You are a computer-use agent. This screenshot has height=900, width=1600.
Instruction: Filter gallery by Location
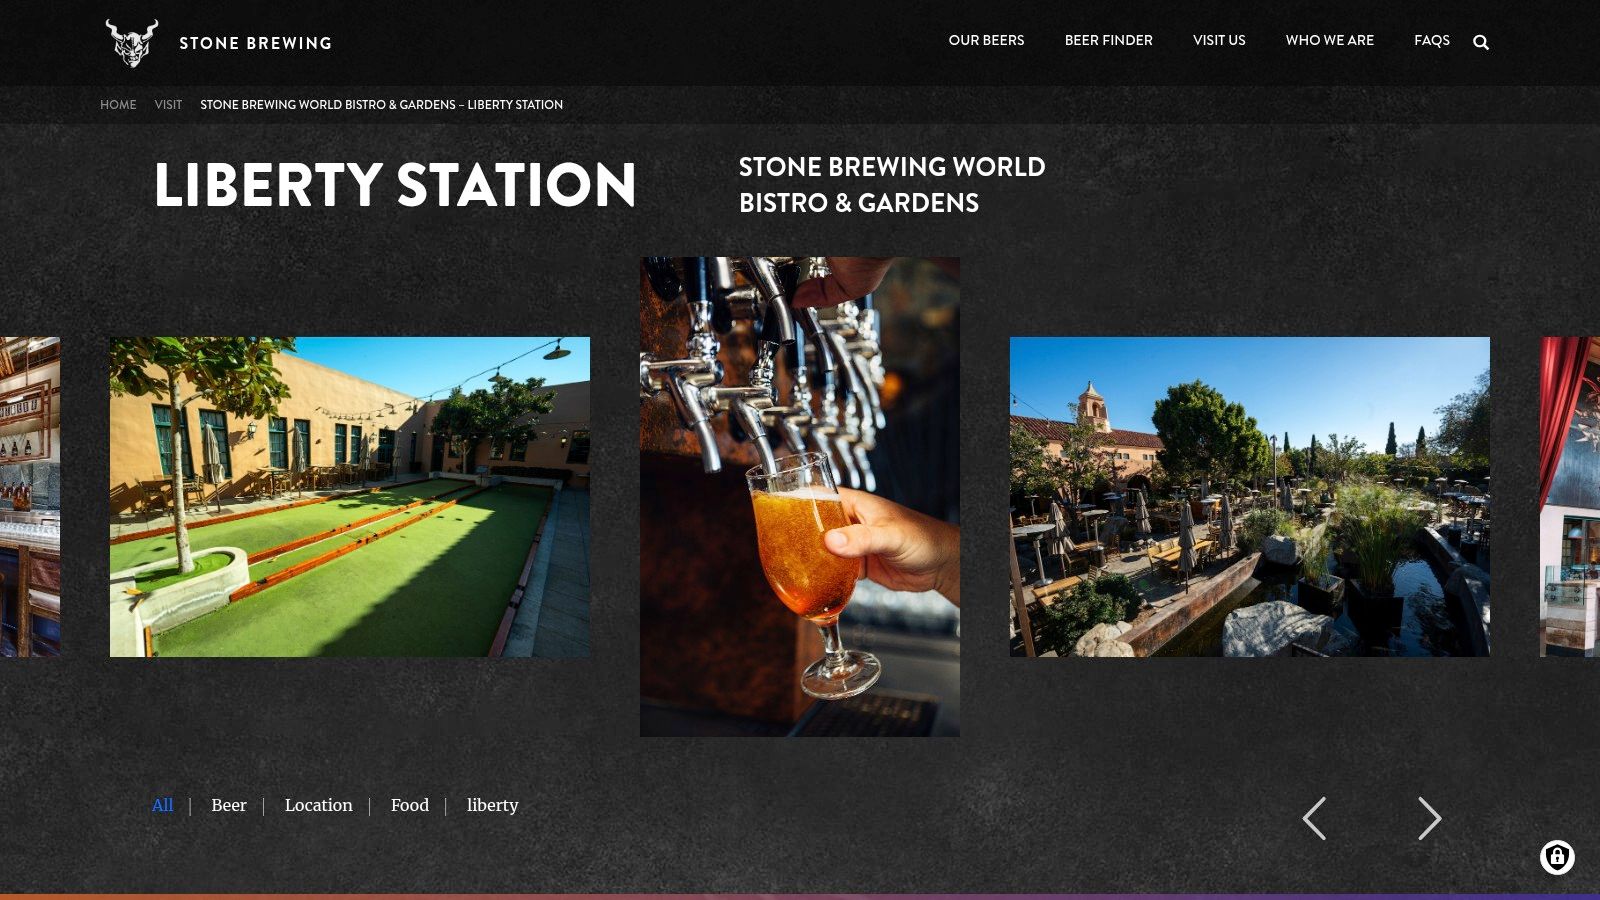(x=318, y=805)
